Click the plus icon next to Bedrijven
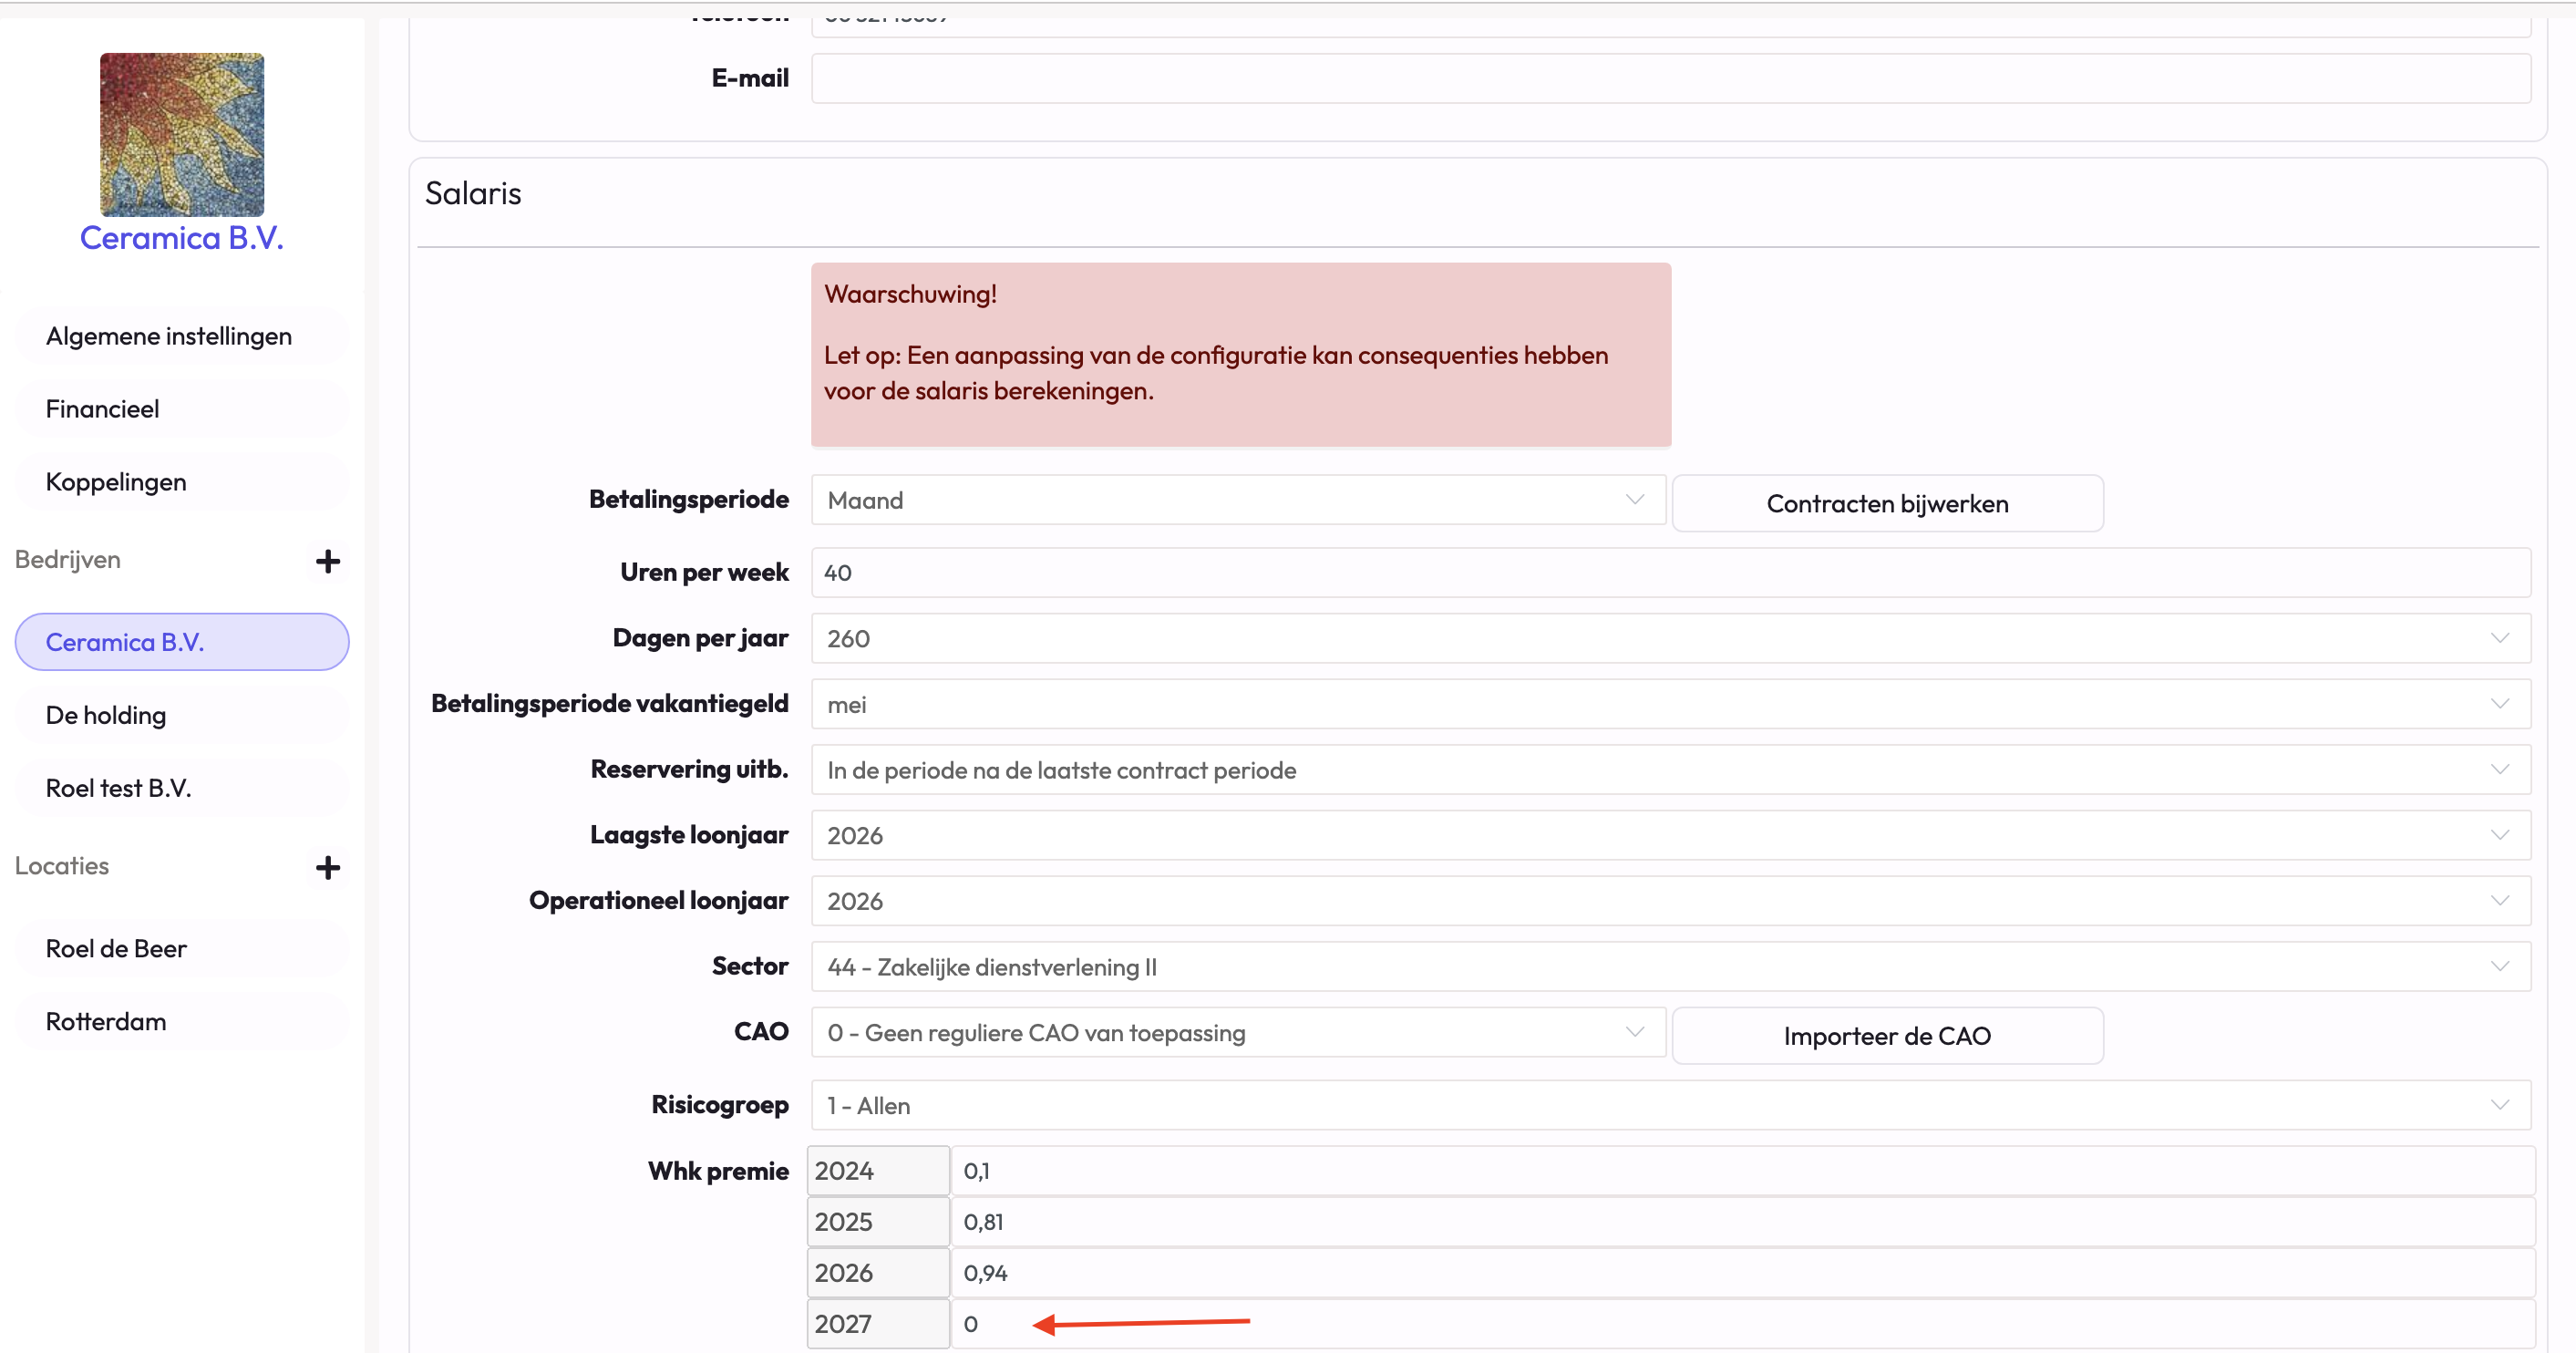2576x1353 pixels. pos(327,561)
